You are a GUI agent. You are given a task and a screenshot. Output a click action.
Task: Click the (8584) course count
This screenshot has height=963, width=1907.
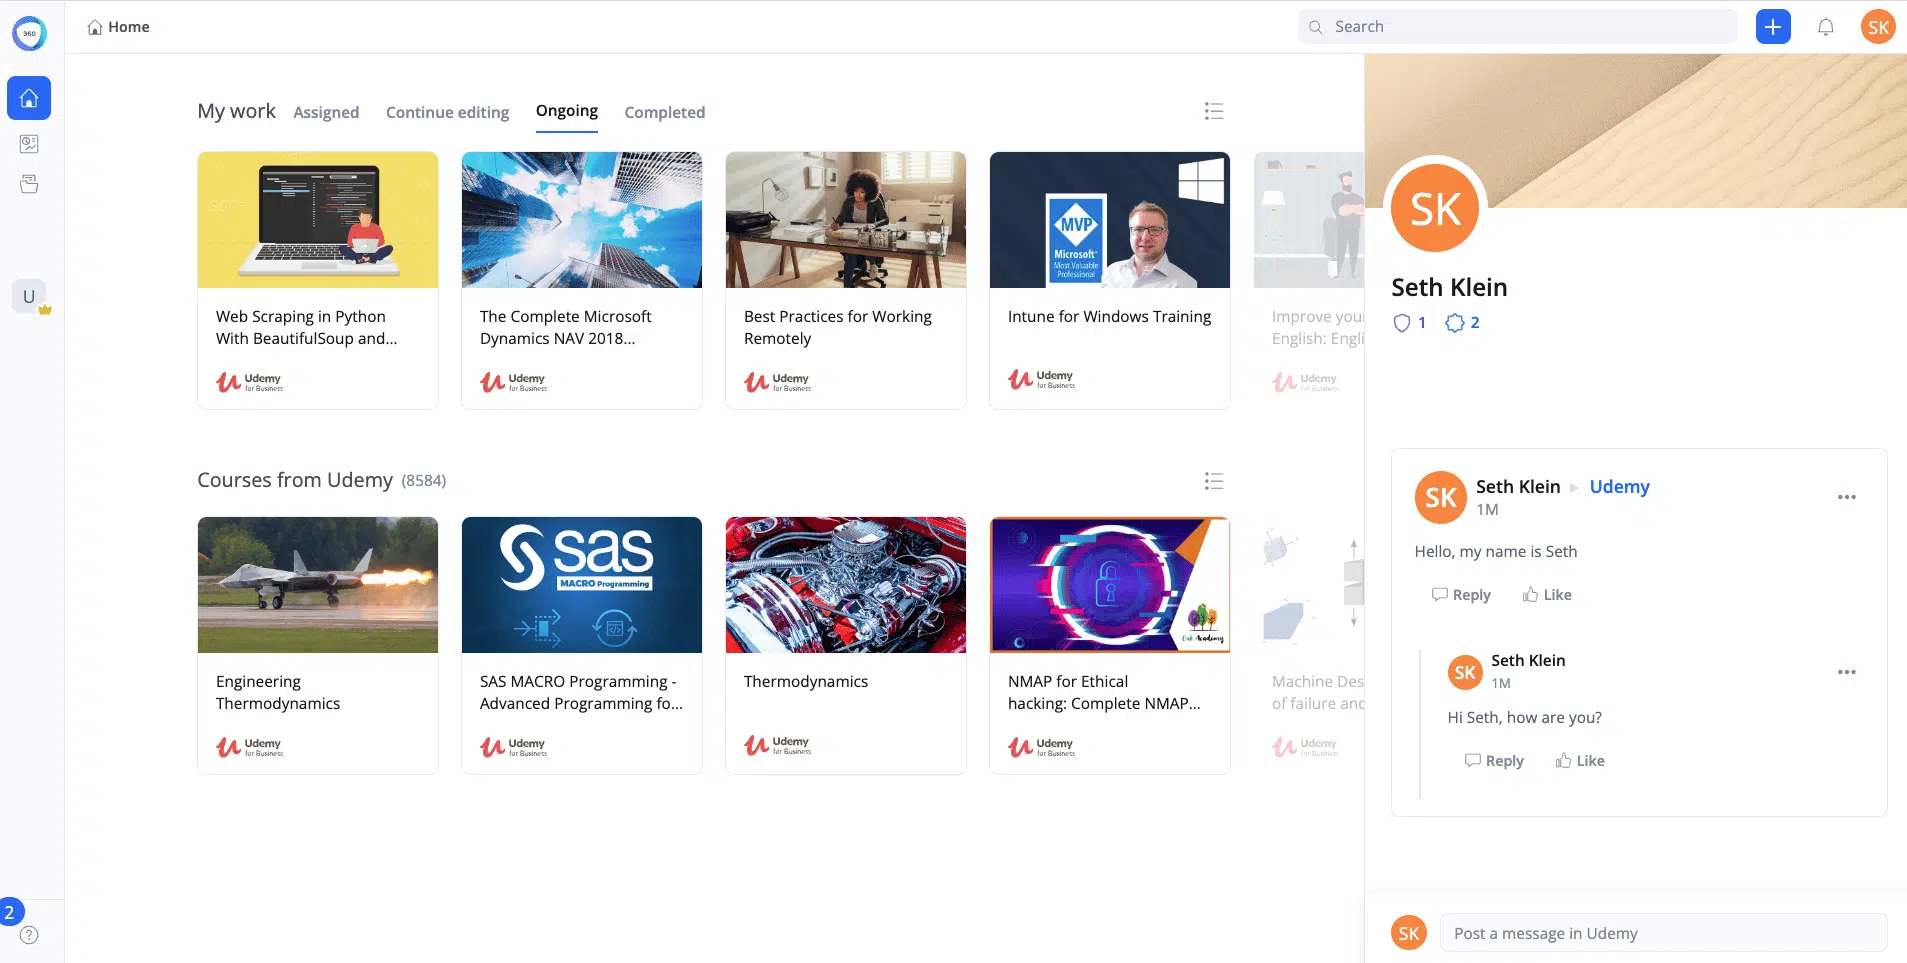[424, 481]
